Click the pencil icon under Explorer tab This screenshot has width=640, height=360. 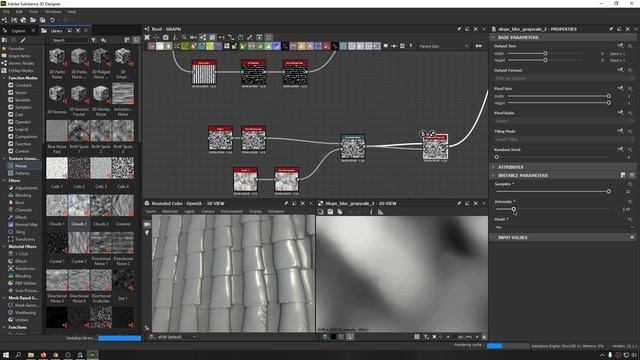(23, 40)
